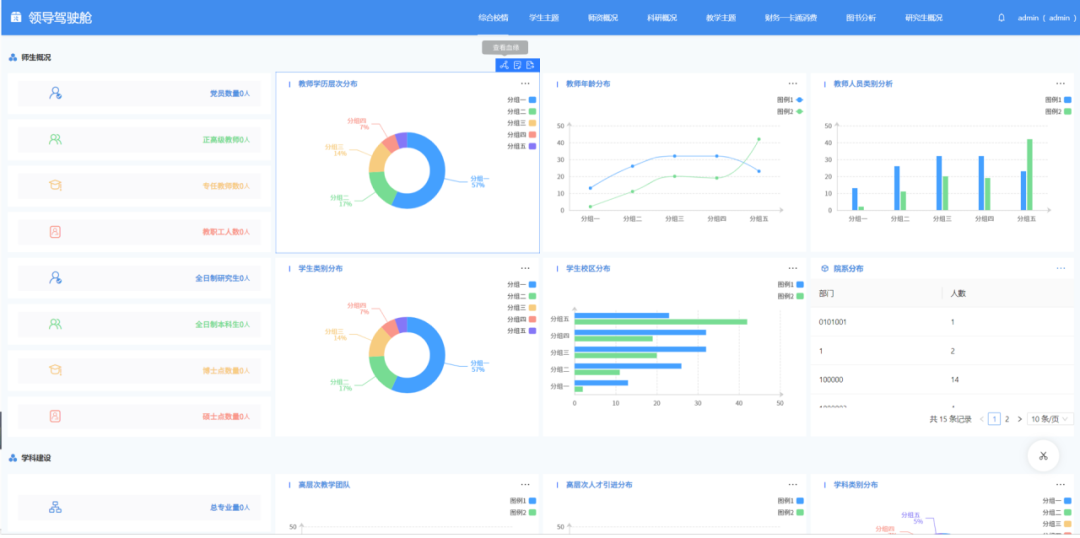This screenshot has height=538, width=1080.
Task: Click the blue person icon in the 党员数量 card
Action: (56, 93)
